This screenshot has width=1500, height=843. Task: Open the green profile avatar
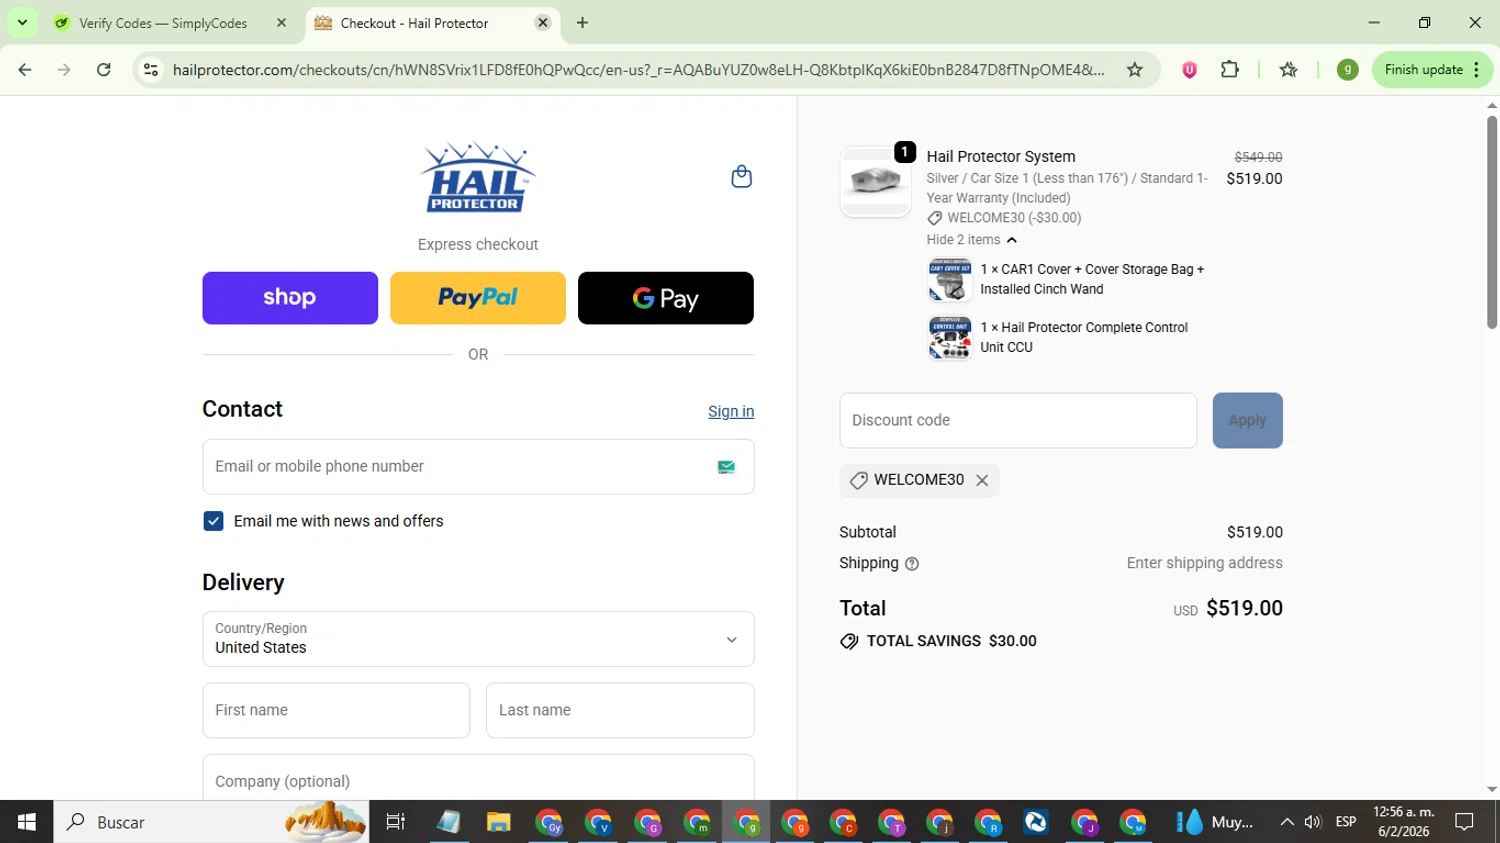1347,70
